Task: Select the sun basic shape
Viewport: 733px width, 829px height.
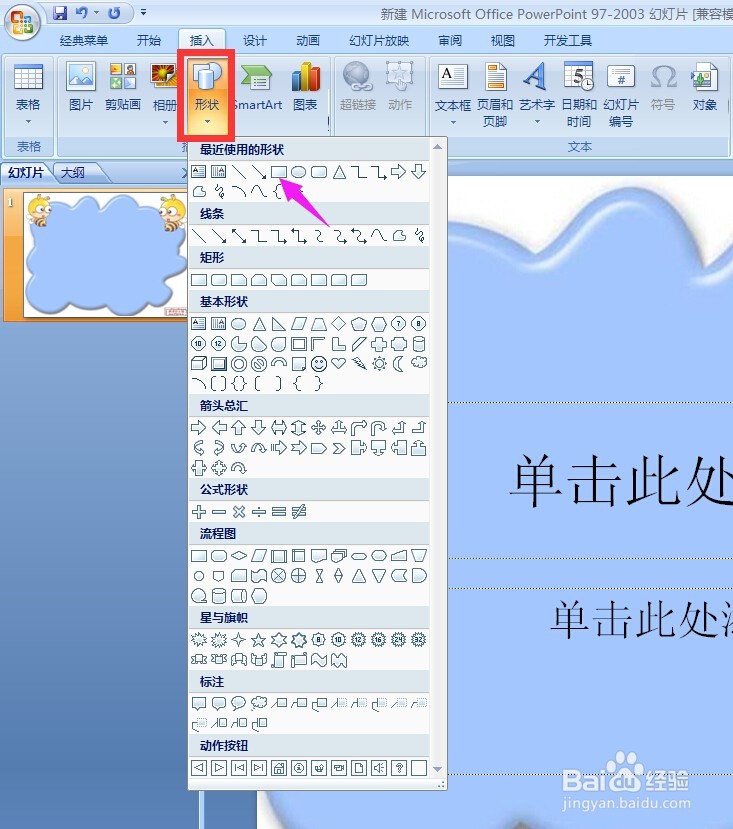Action: [379, 363]
